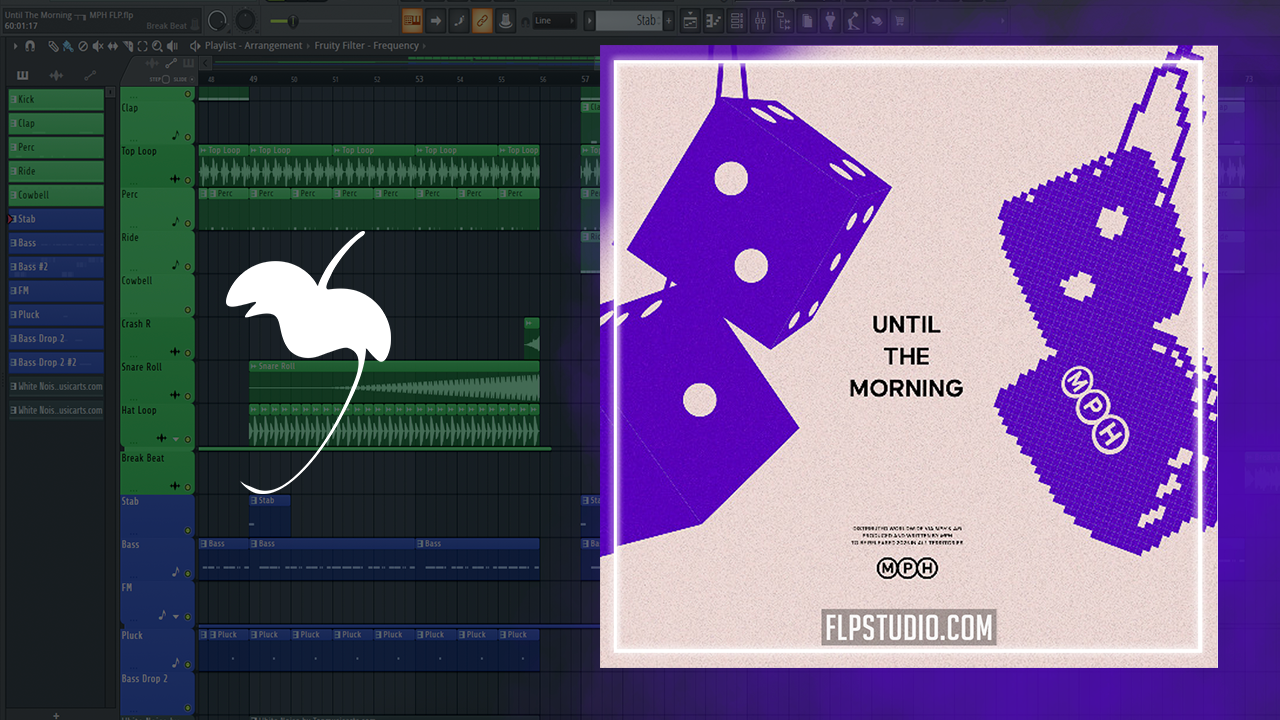This screenshot has height=720, width=1280.
Task: Open the Mixer window icon
Action: click(x=760, y=20)
